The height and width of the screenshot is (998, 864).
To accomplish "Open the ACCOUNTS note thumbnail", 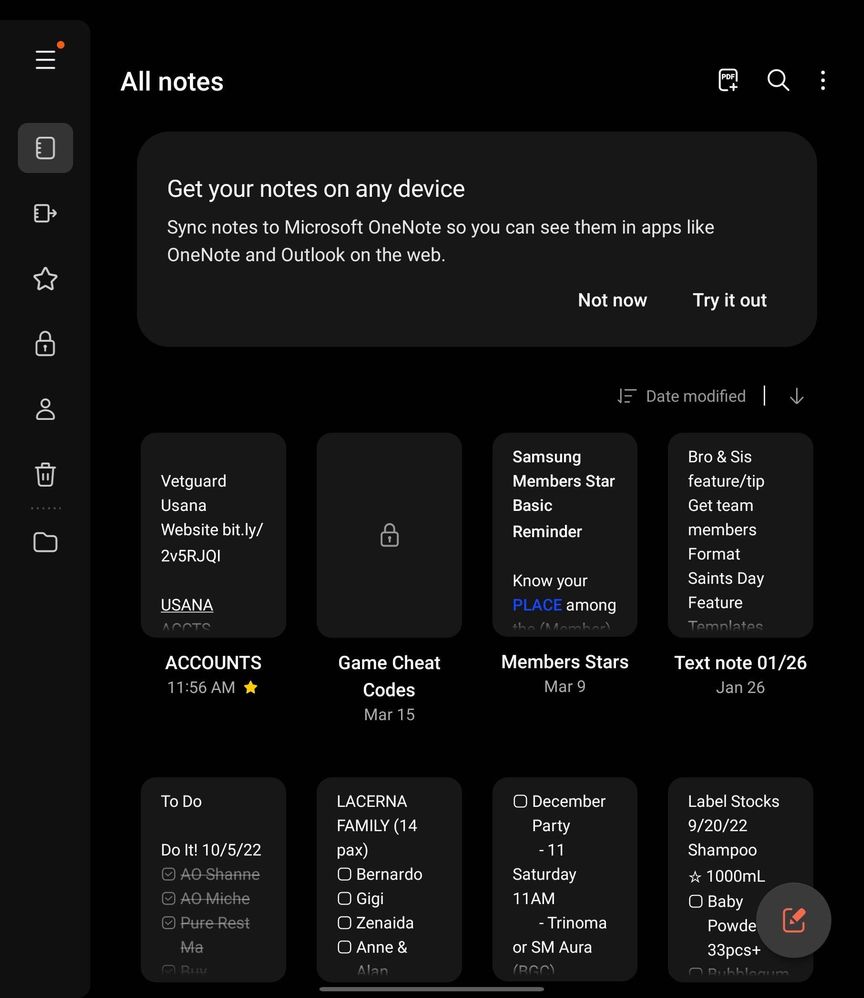I will [x=213, y=535].
